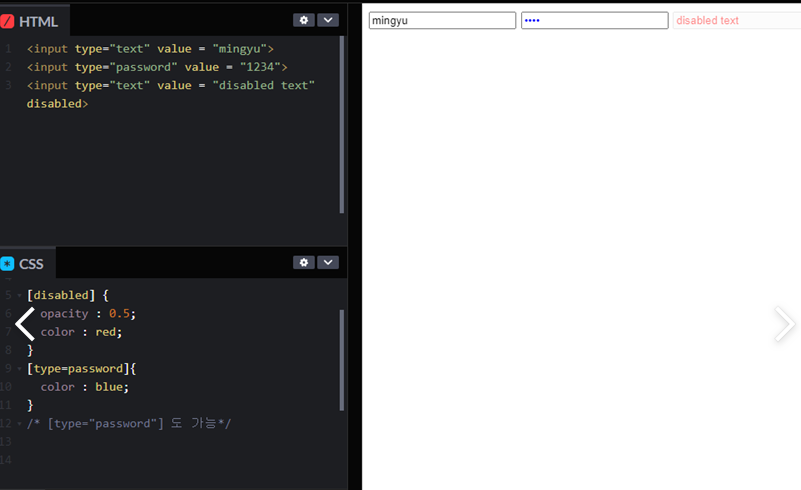Viewport: 801px width, 490px height.
Task: Click line number 1 in HTML gutter
Action: 8,49
